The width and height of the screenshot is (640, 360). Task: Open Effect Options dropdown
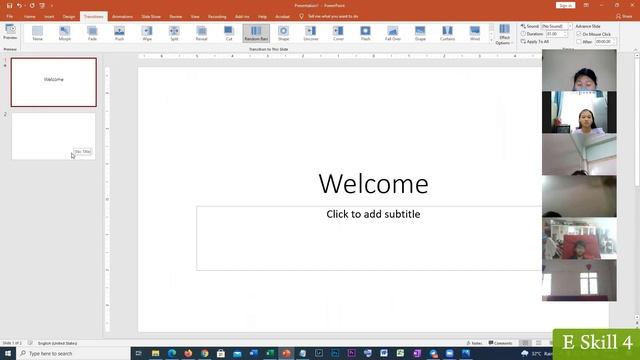coord(504,34)
